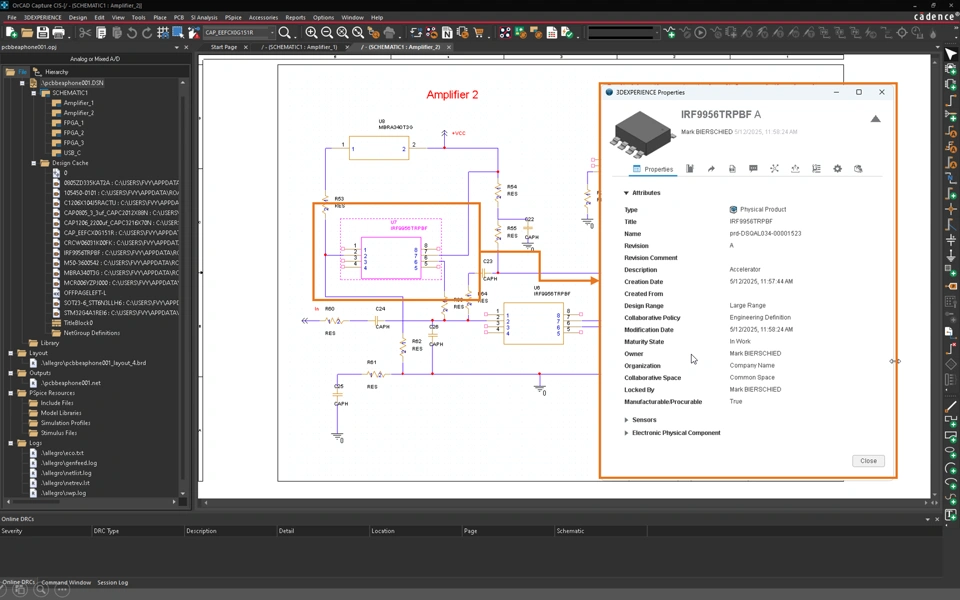960x600 pixels.
Task: Select the pointer tool in right toolbar
Action: click(x=951, y=54)
